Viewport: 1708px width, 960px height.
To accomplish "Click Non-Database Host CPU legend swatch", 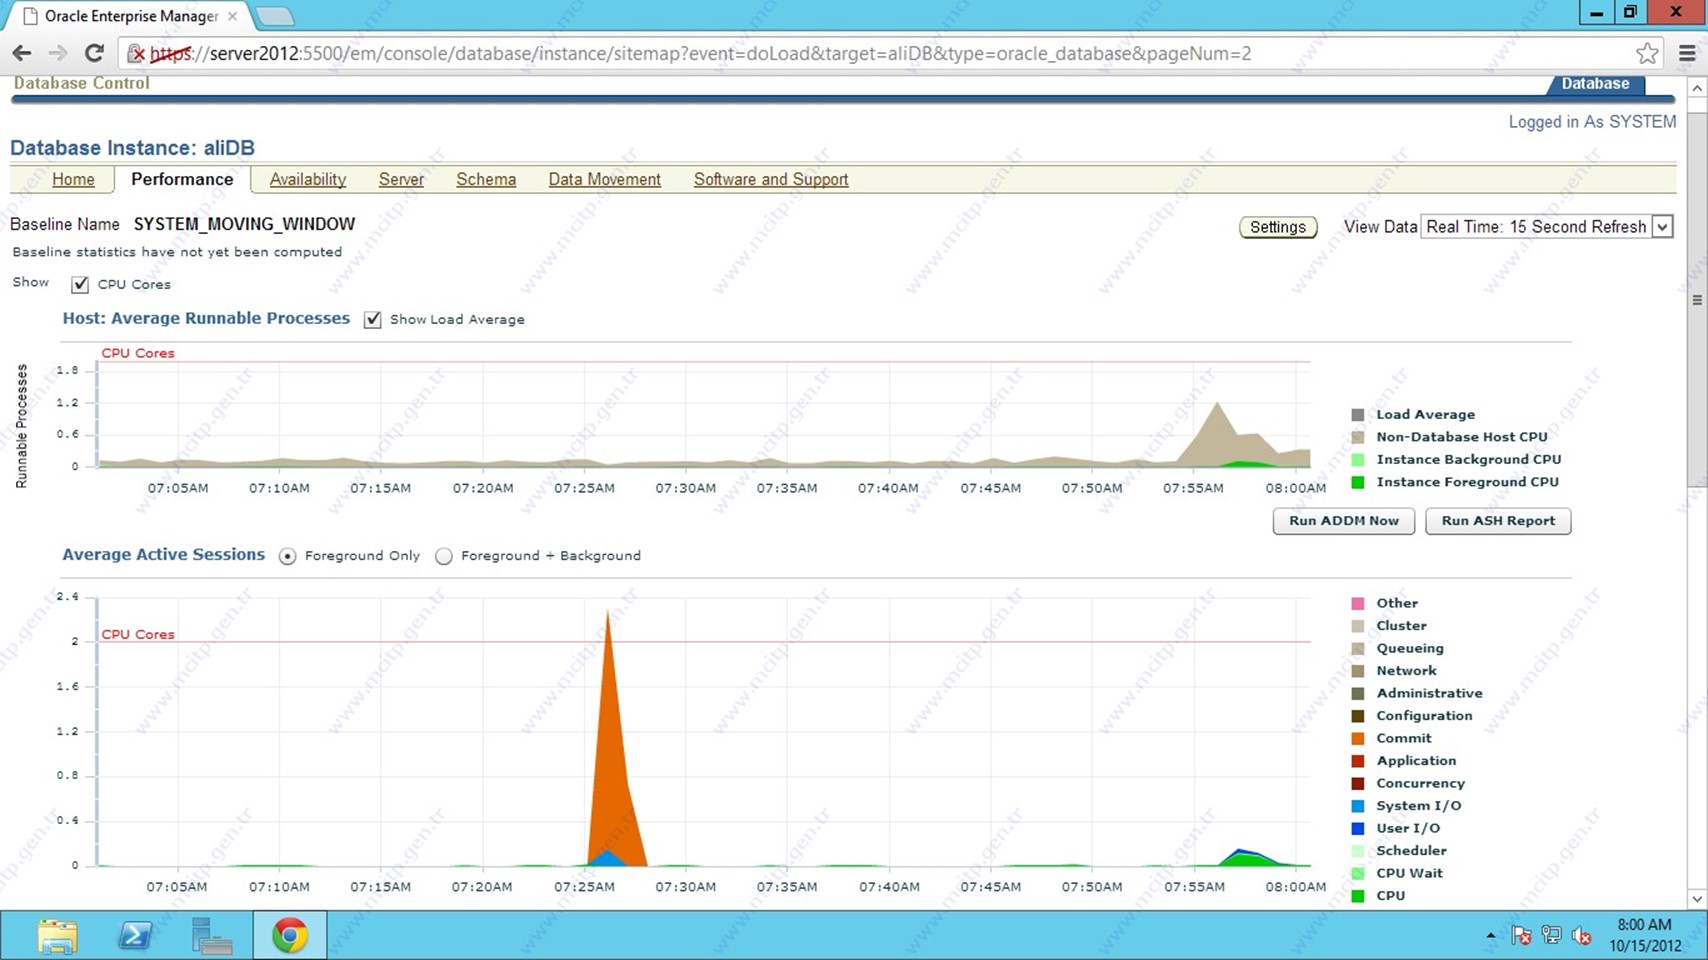I will pos(1358,438).
